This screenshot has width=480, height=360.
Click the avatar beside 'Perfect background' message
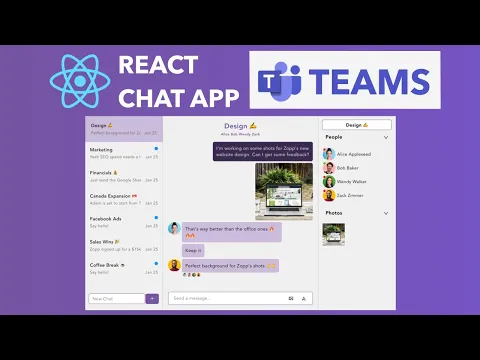coord(174,265)
